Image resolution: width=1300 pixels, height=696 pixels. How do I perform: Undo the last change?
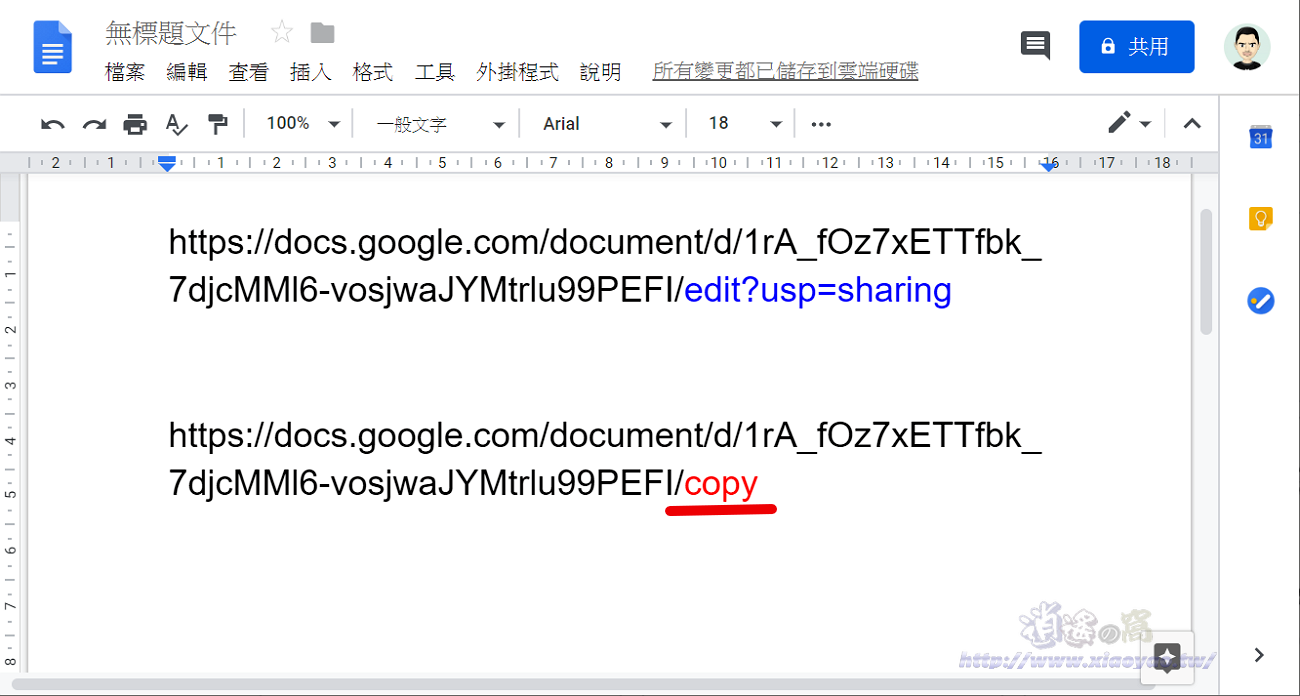[x=53, y=124]
